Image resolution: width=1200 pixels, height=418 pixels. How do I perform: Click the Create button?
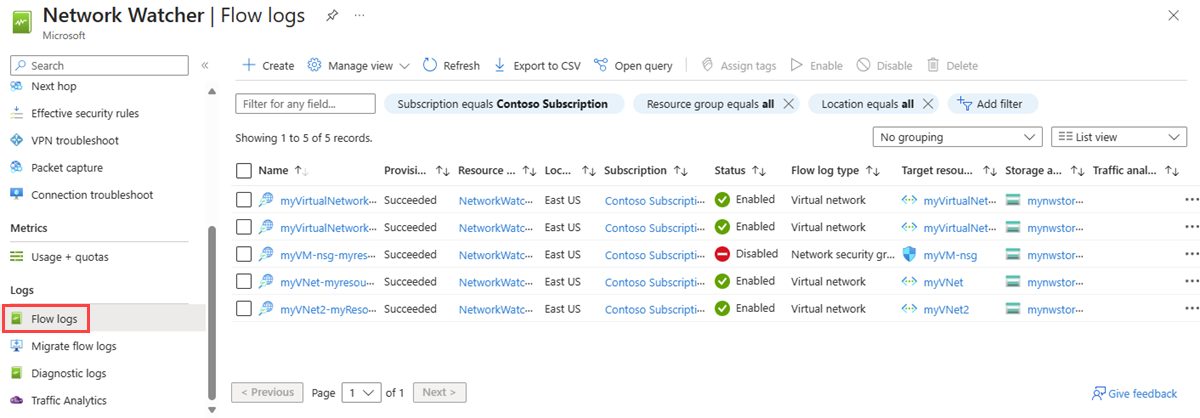[268, 65]
